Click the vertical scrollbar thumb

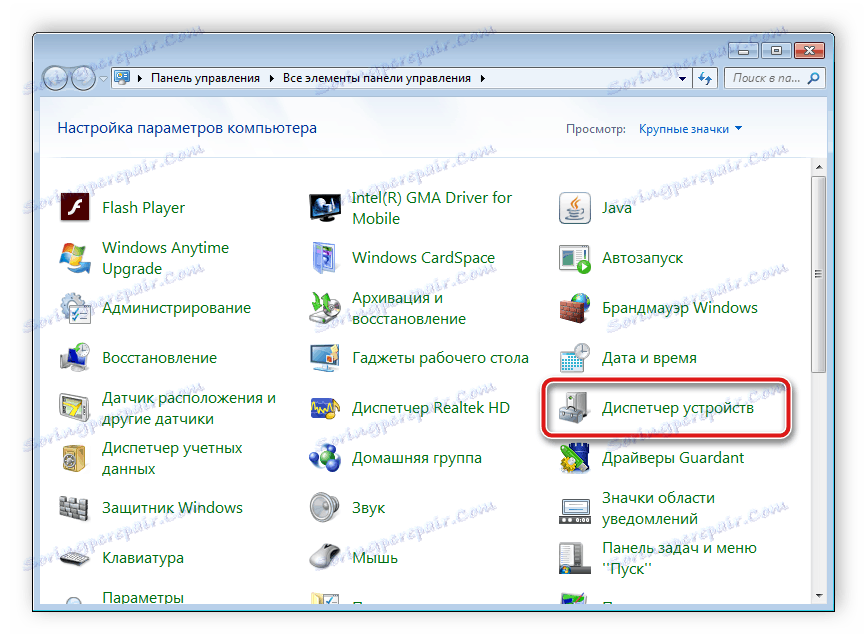(x=819, y=274)
